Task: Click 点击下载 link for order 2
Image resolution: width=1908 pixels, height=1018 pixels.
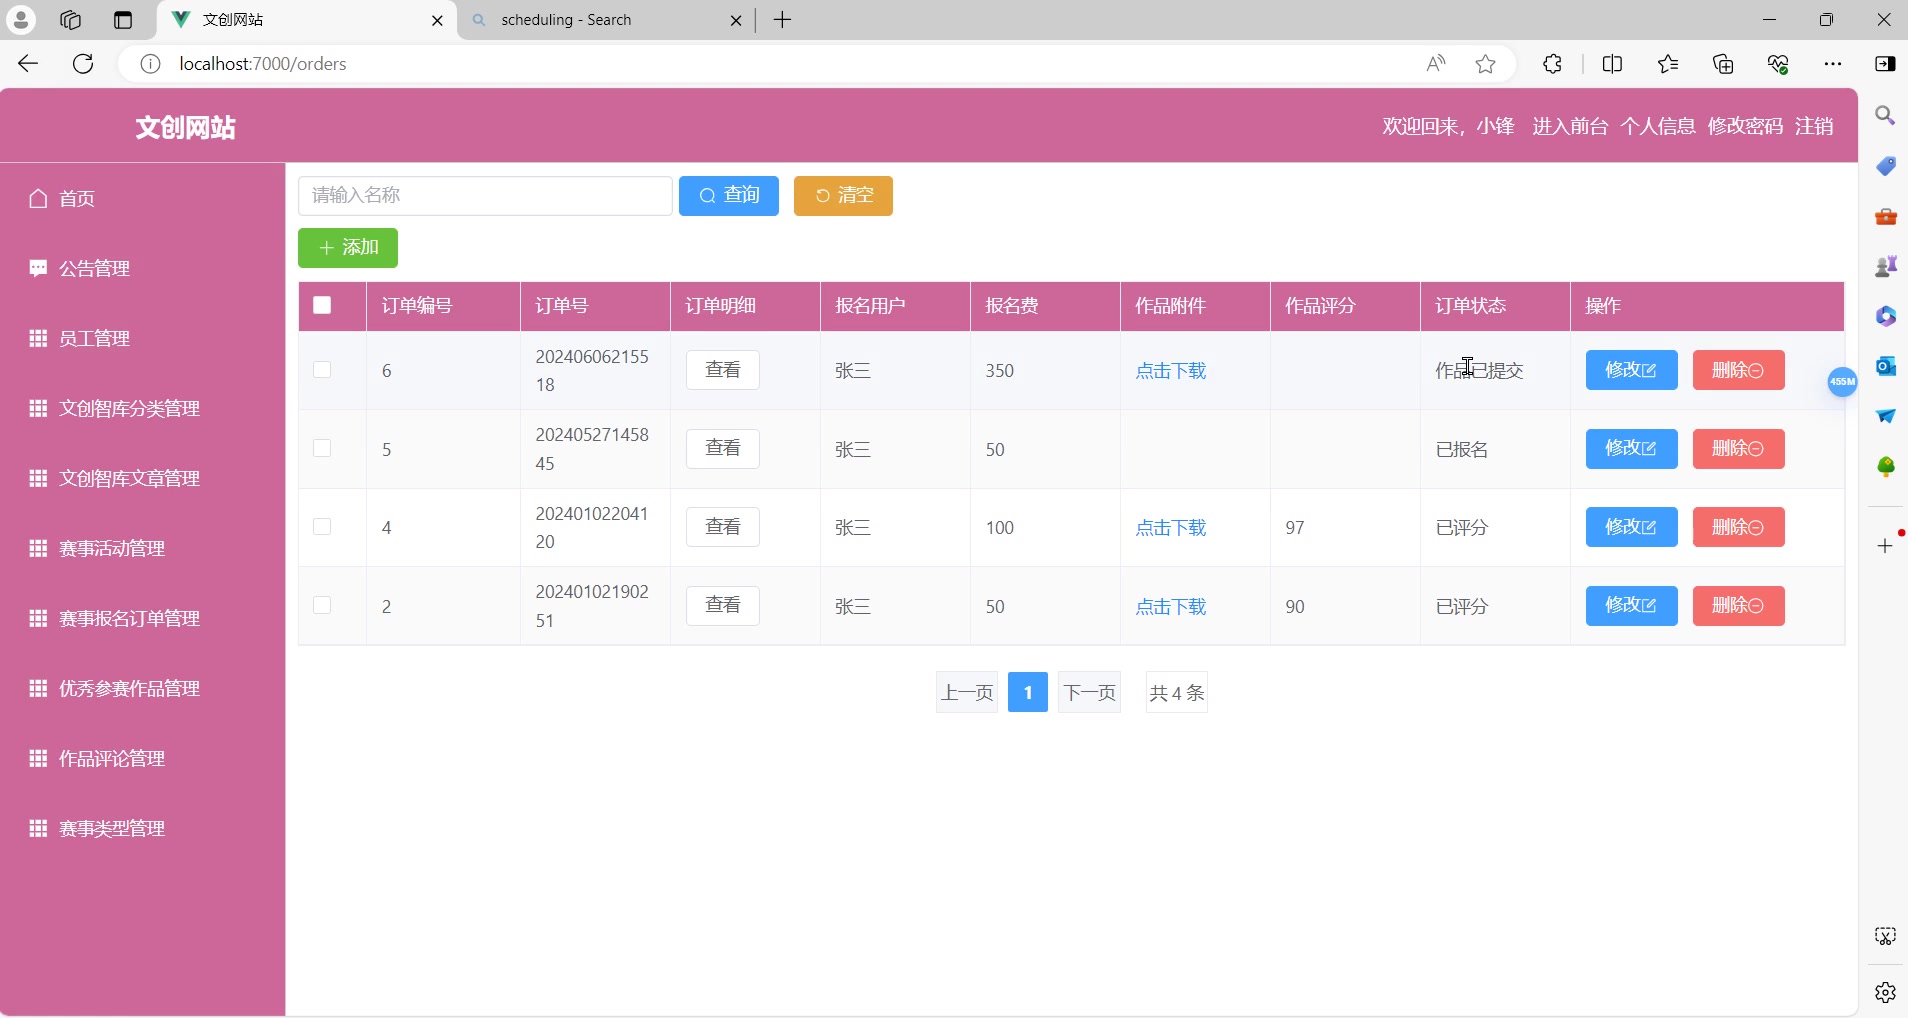Action: 1171,606
